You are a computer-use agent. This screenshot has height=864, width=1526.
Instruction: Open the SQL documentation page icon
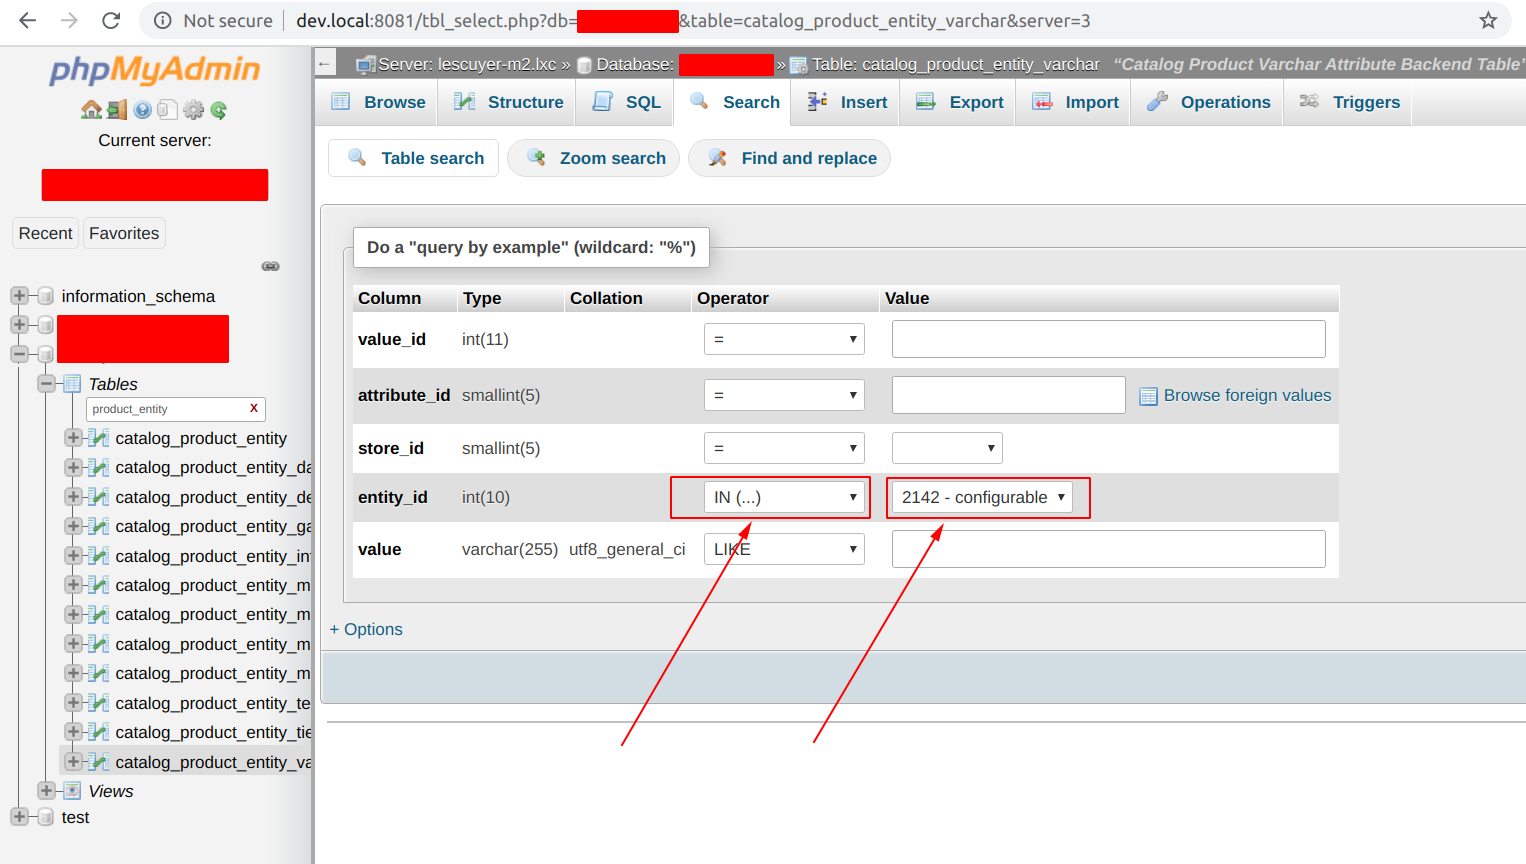(x=168, y=110)
